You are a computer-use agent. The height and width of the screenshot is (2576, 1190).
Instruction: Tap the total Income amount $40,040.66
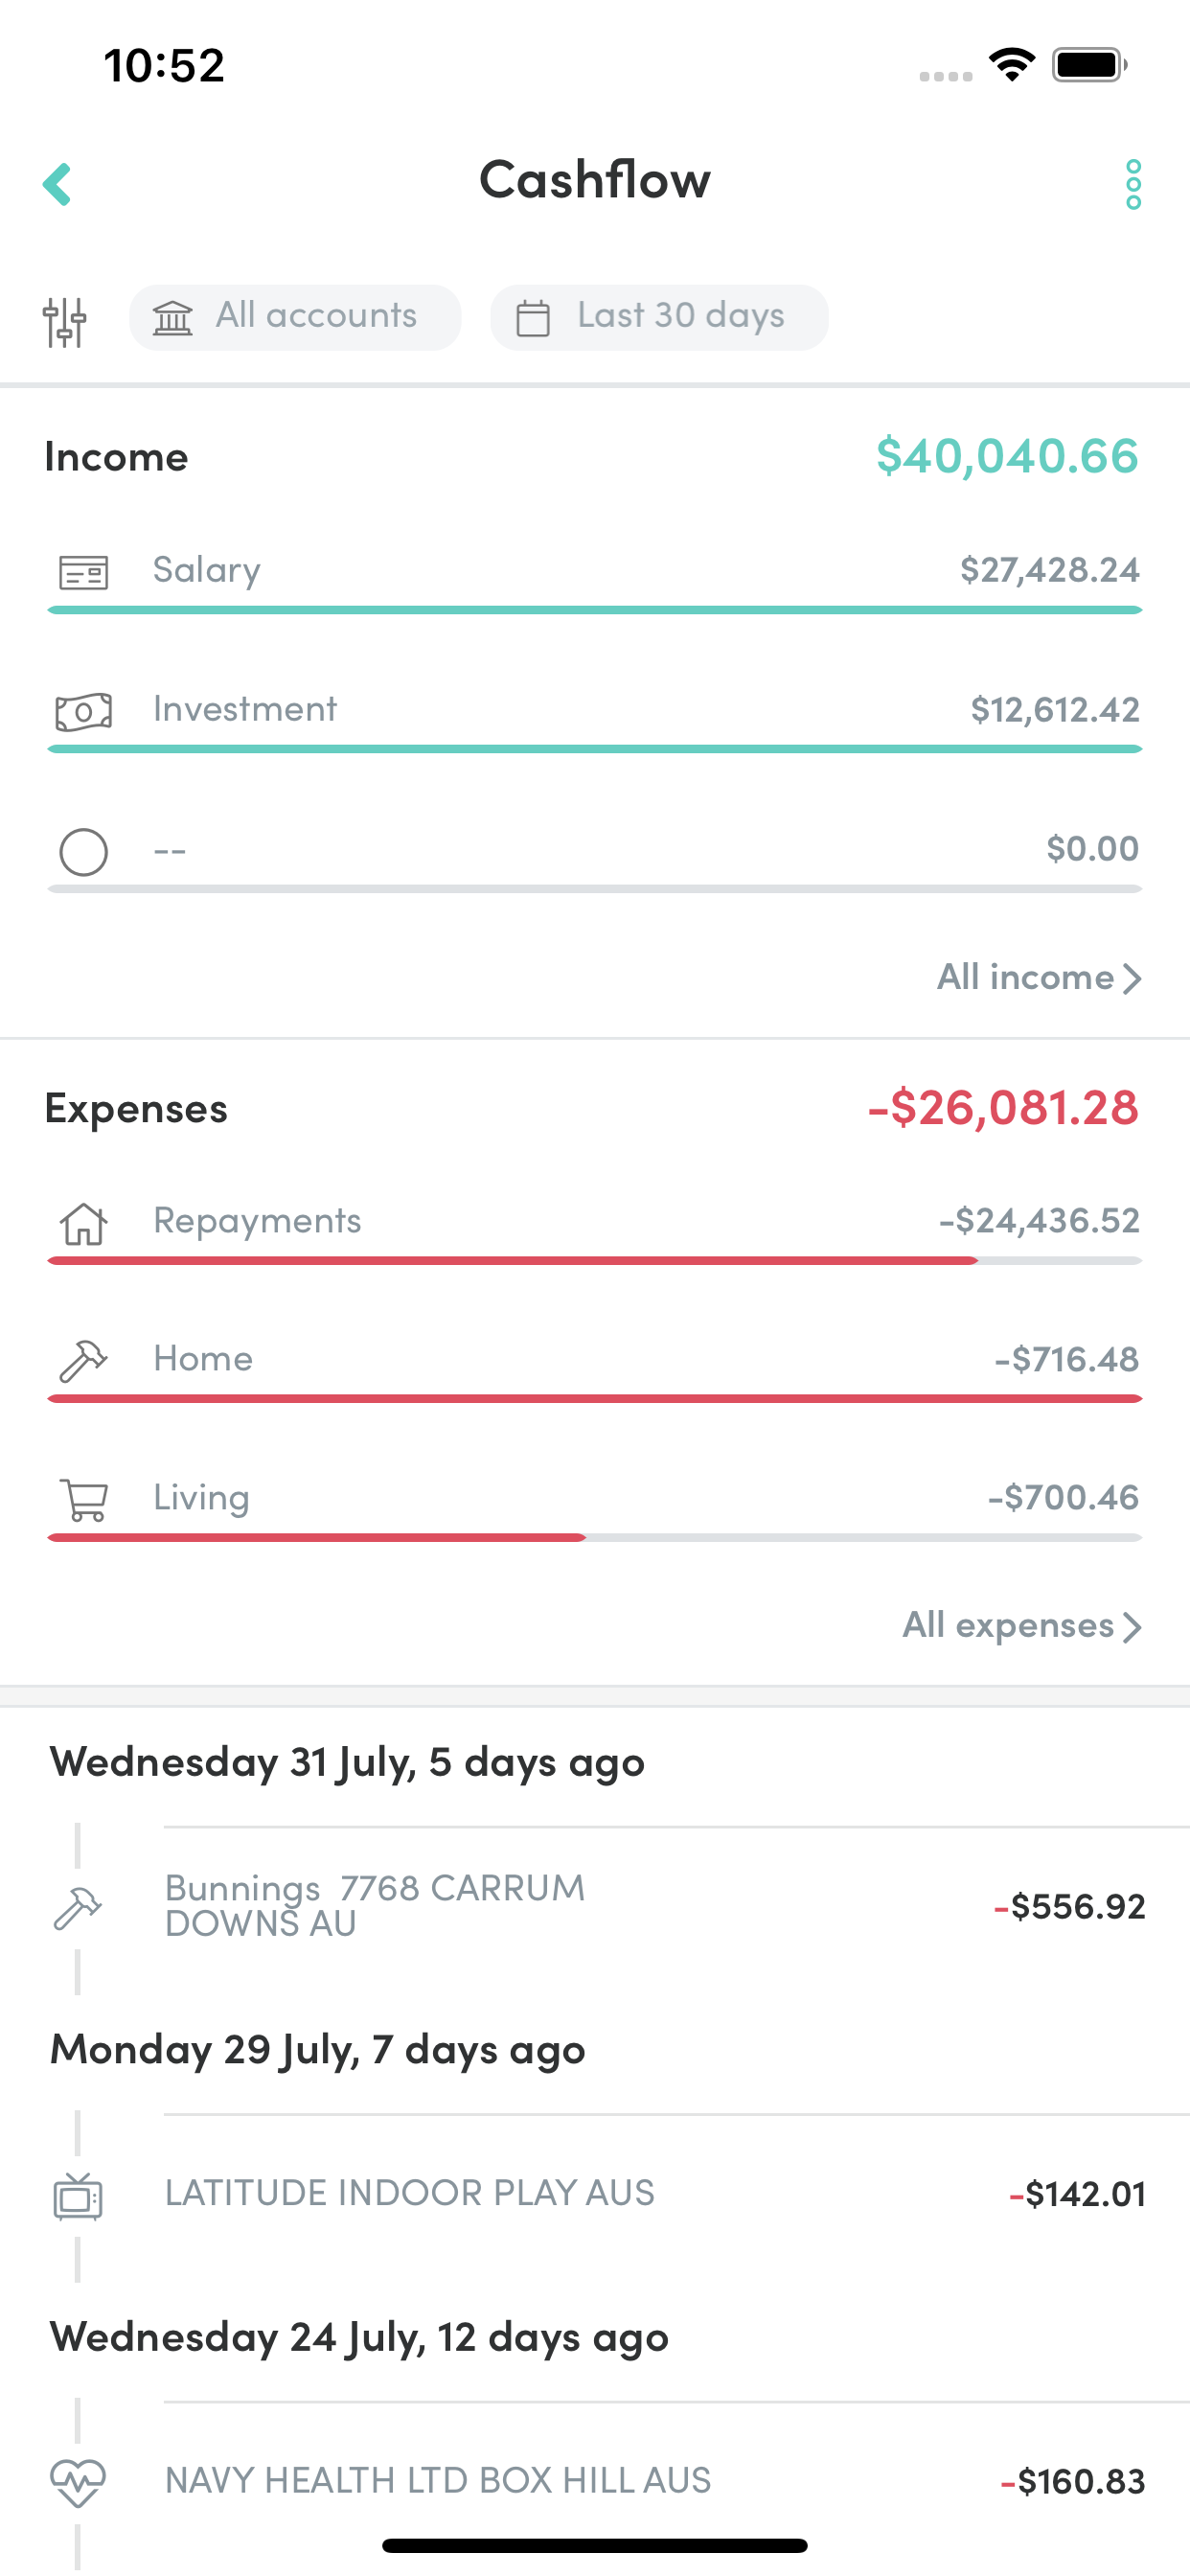tap(1007, 457)
